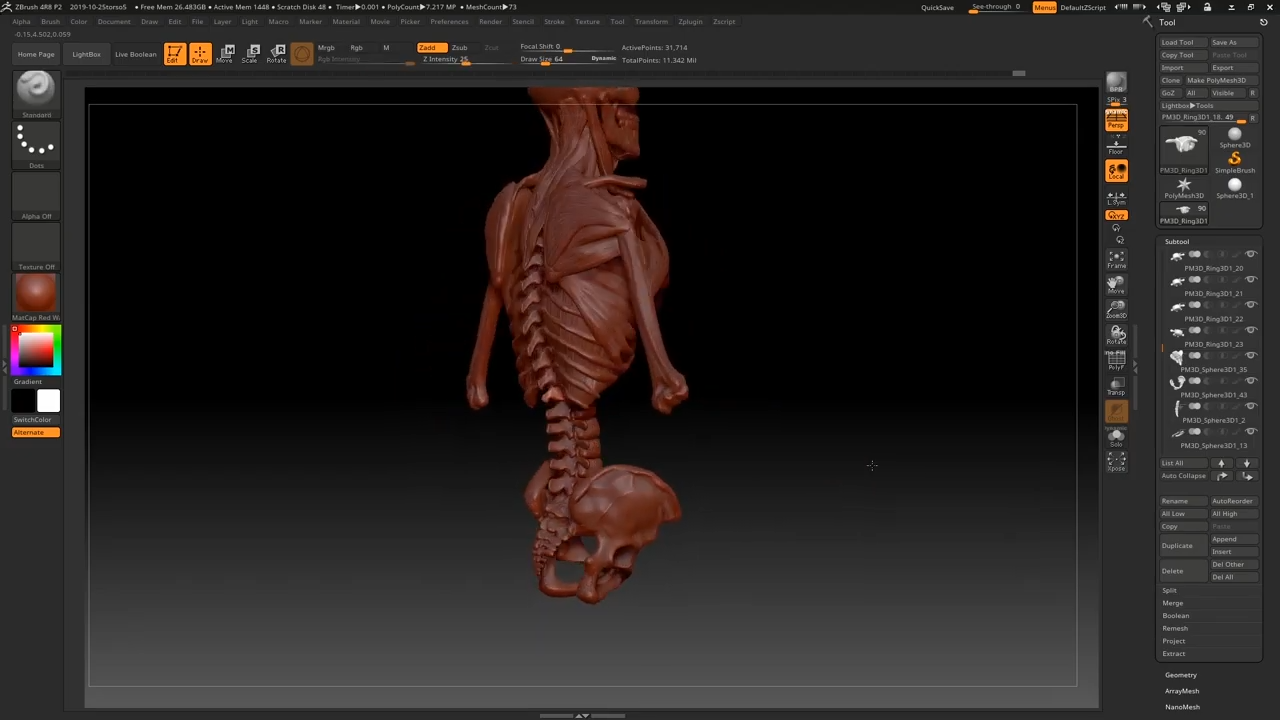Toggle PolyF polyframe display
Screen dimensions: 1280x720
click(1116, 361)
